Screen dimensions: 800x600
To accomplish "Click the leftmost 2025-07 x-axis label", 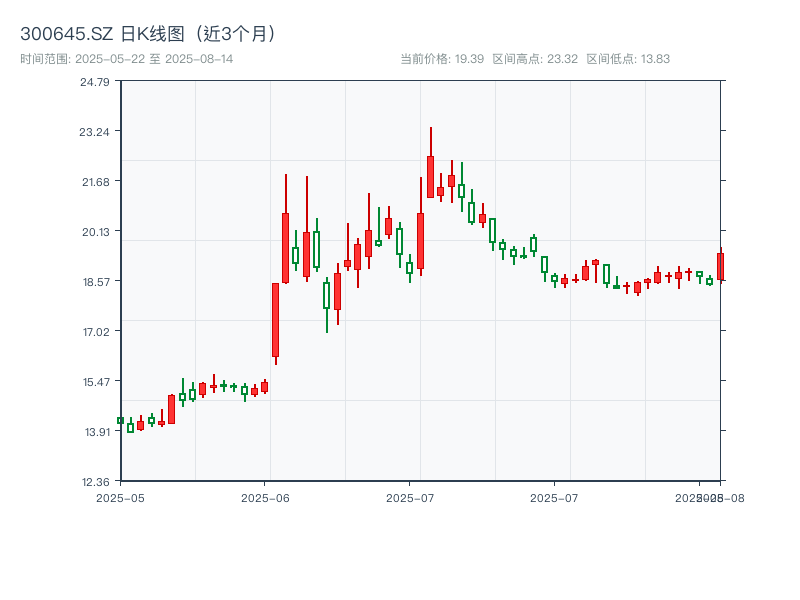I will (410, 497).
